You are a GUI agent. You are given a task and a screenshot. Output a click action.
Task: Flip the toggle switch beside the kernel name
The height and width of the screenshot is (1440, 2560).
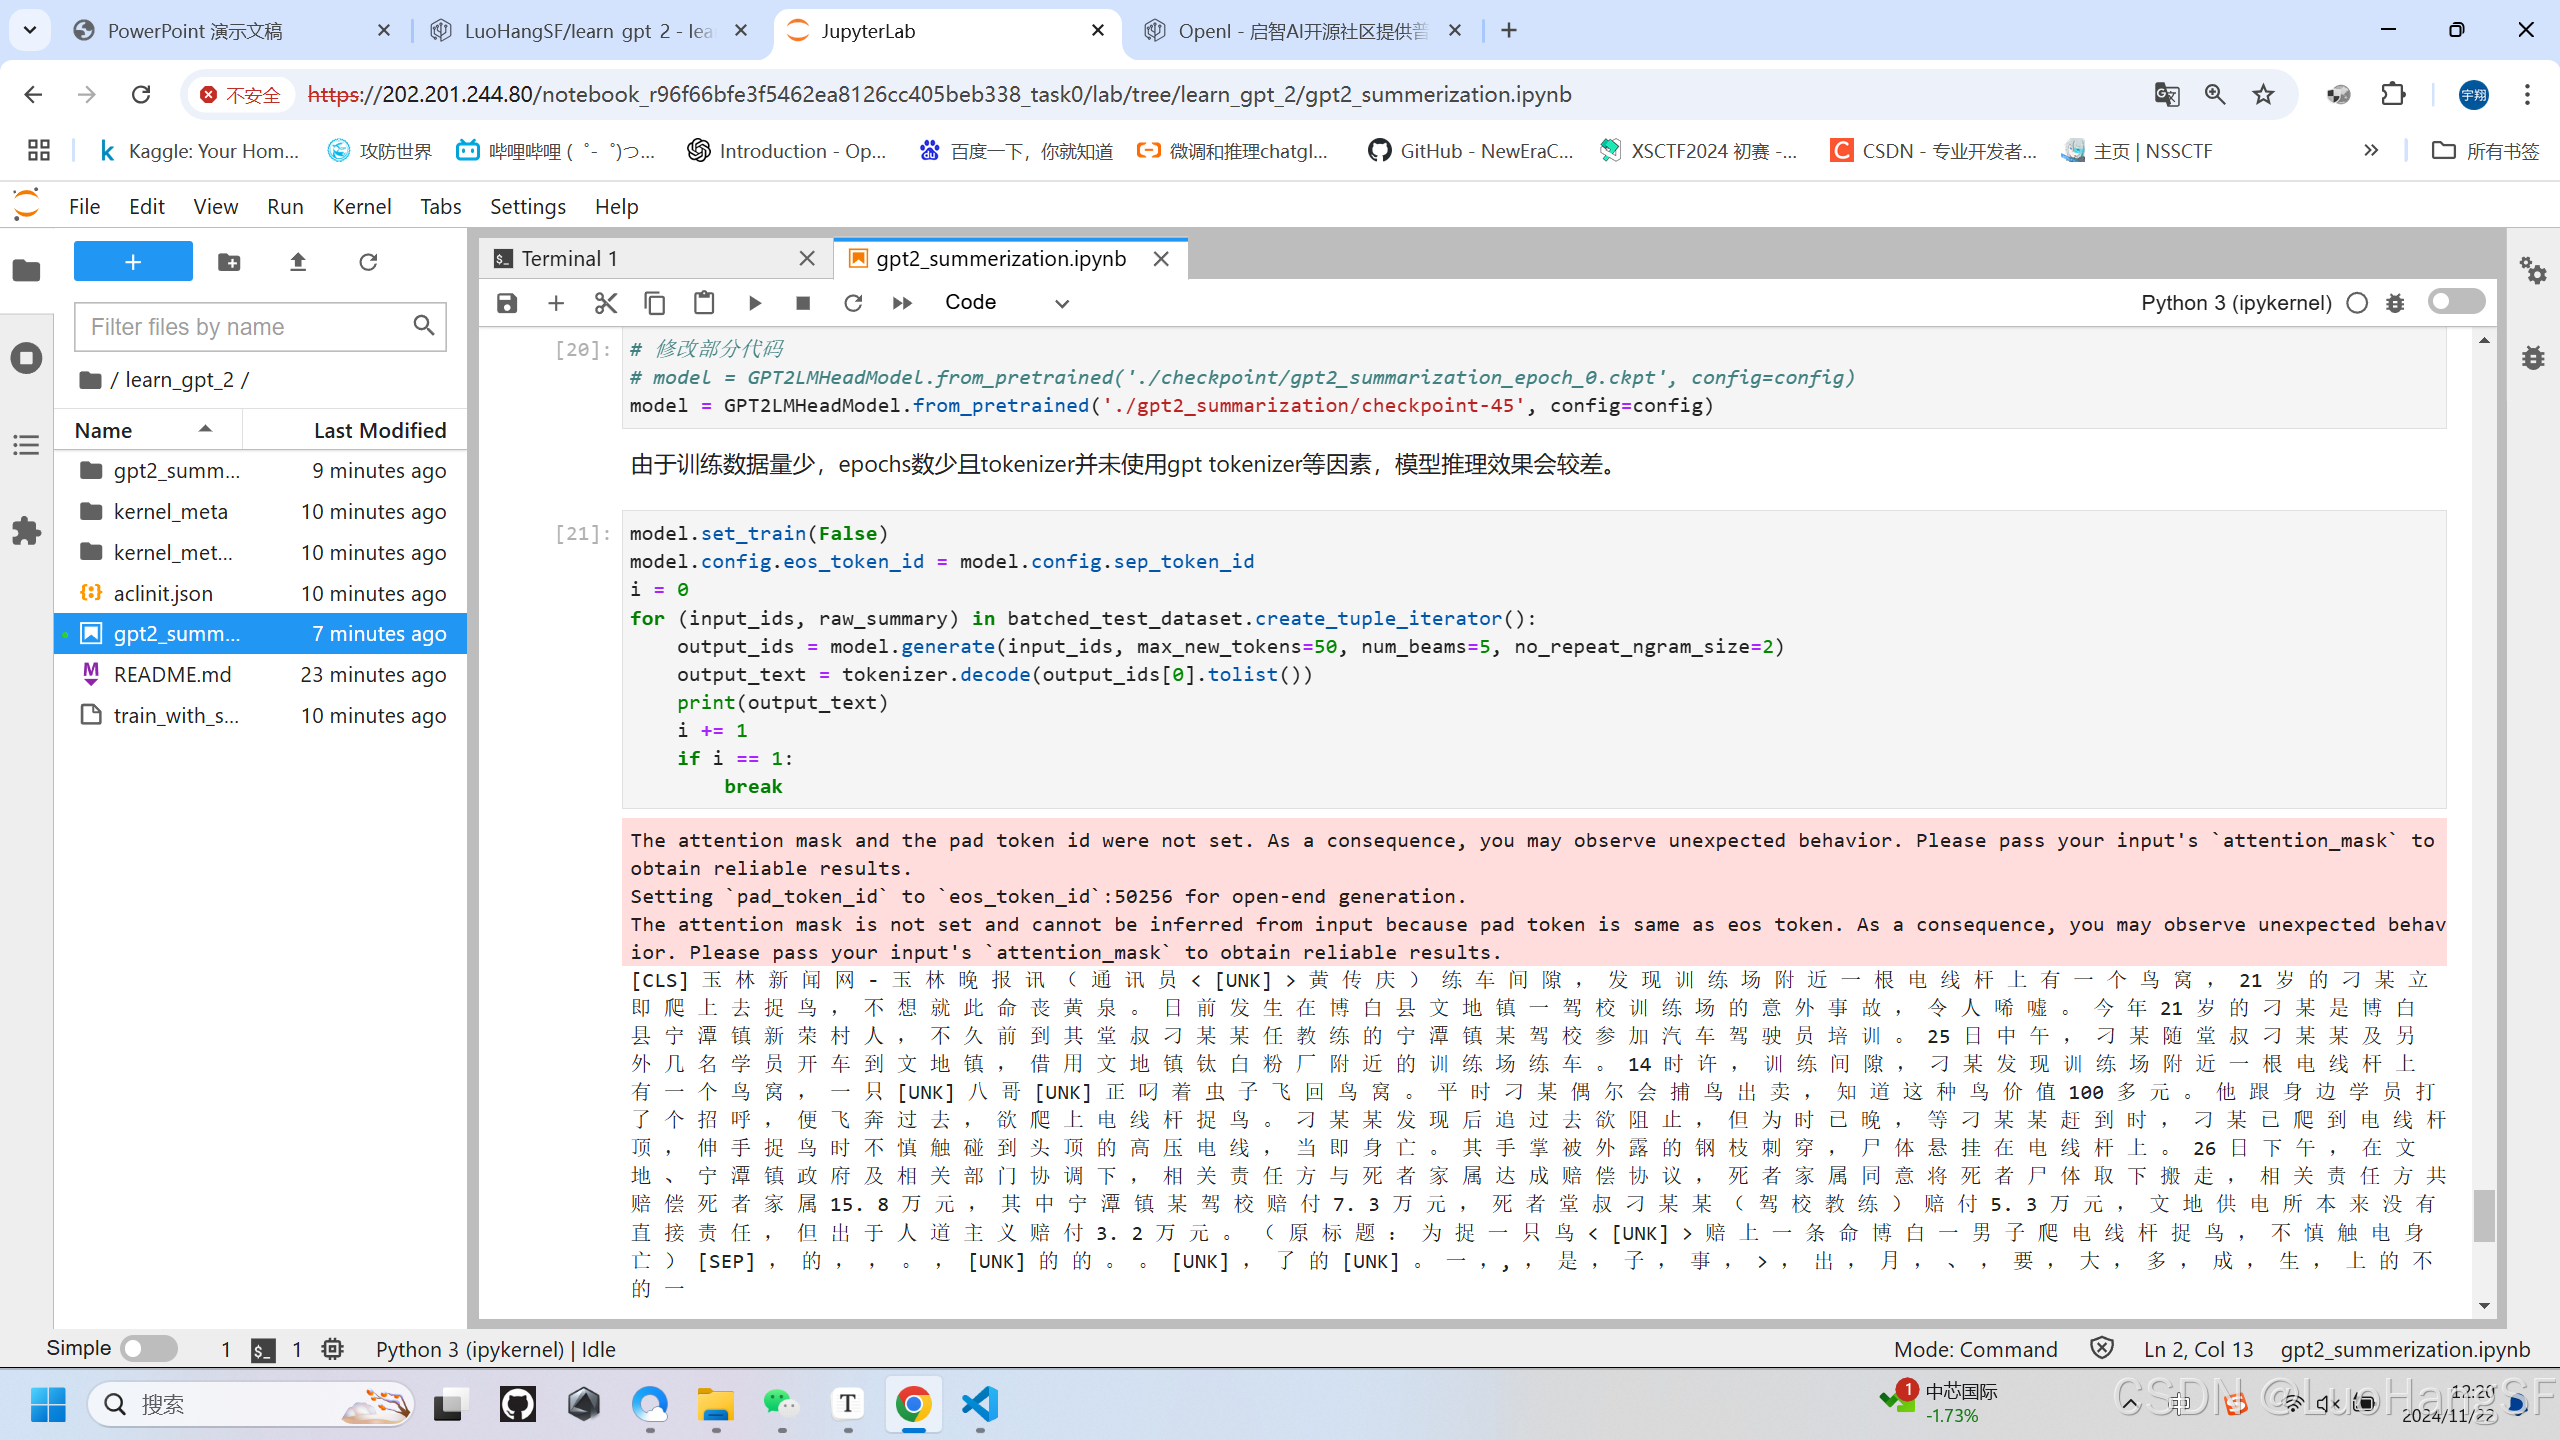(x=2456, y=301)
